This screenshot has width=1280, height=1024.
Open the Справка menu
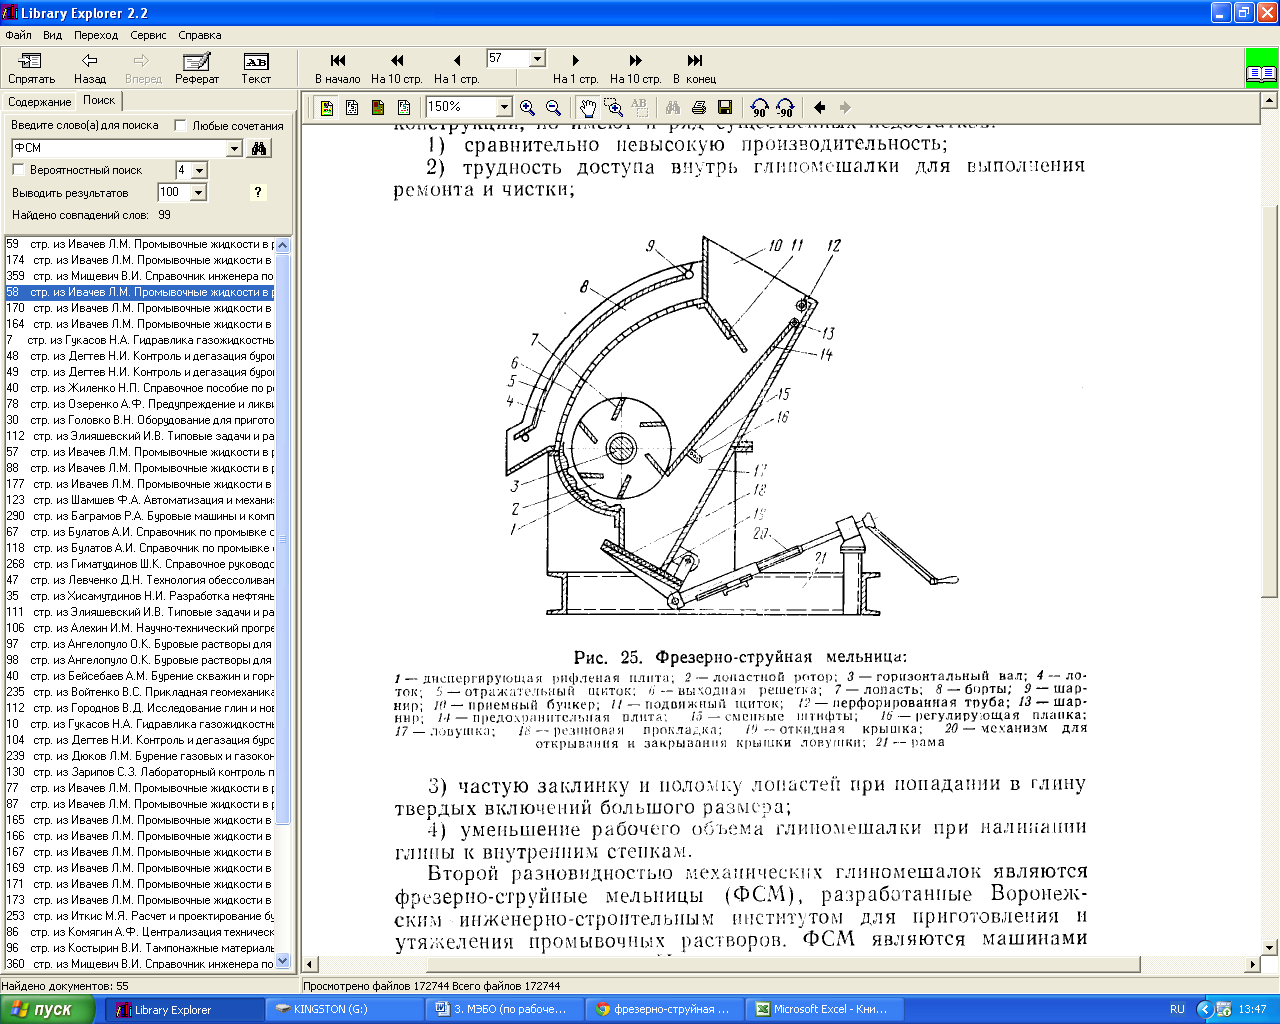point(200,35)
